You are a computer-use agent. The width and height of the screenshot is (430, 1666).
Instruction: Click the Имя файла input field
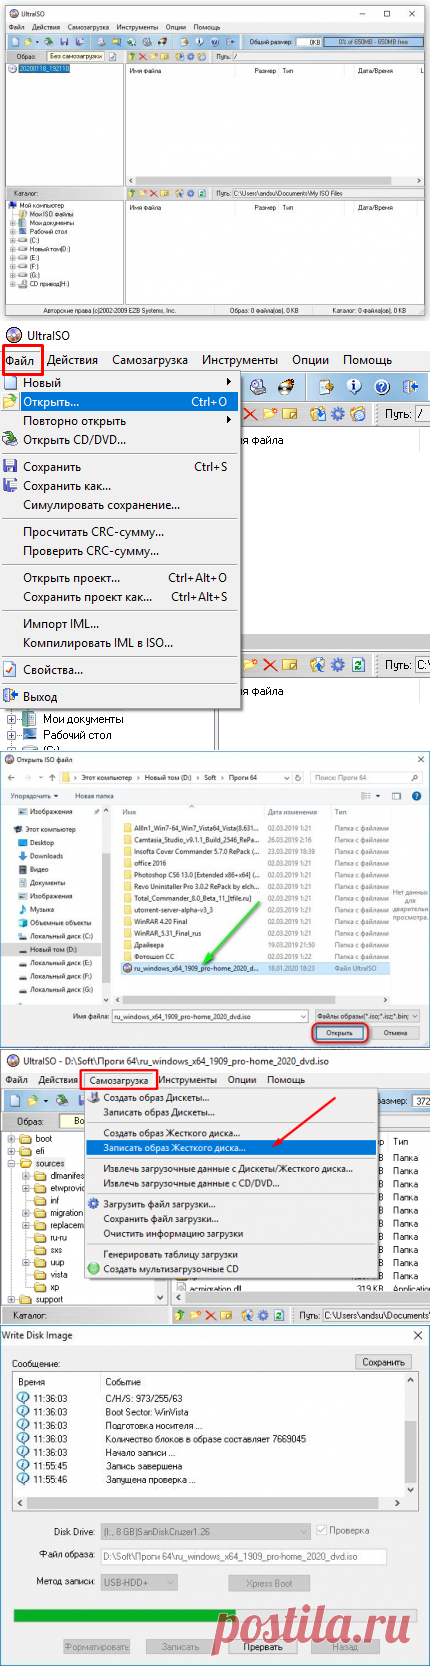click(x=211, y=1015)
